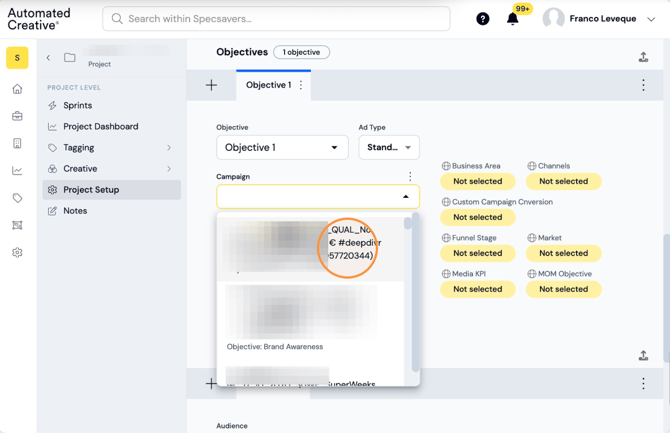Click the Custom Campaign Cnversion globe icon
Image resolution: width=670 pixels, height=434 pixels.
[446, 202]
